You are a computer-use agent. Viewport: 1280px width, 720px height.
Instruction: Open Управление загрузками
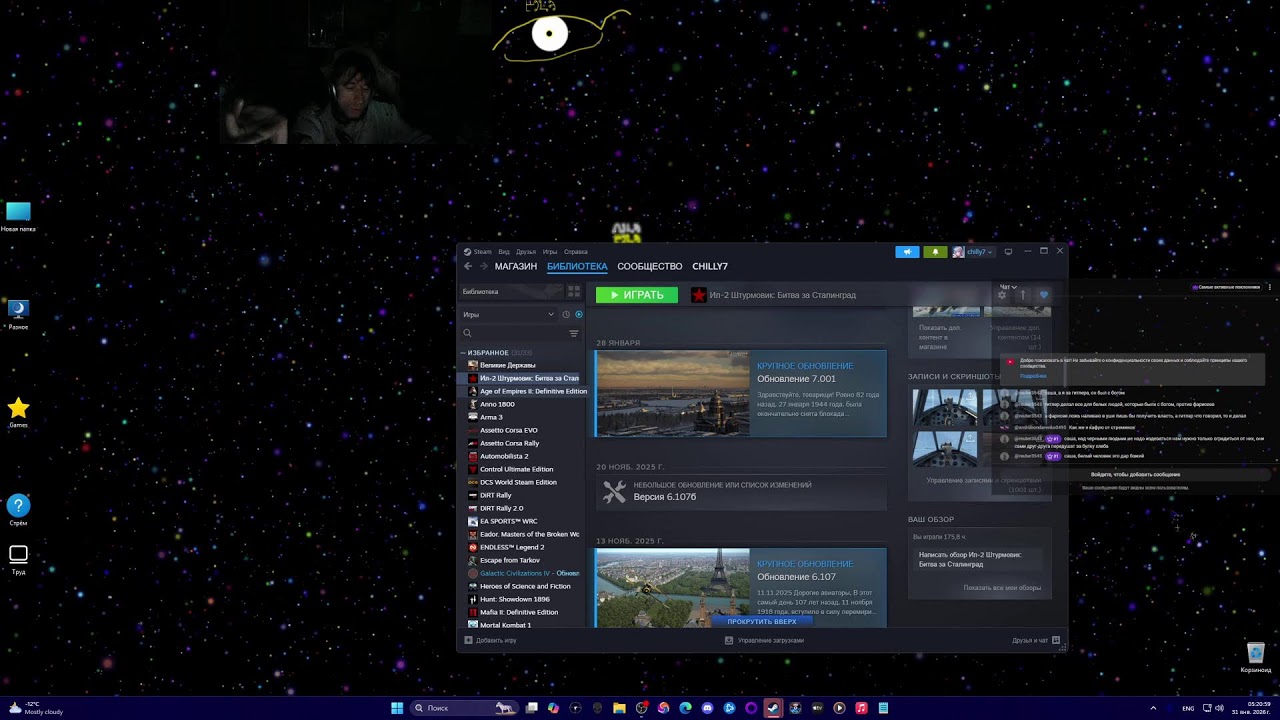[x=764, y=640]
